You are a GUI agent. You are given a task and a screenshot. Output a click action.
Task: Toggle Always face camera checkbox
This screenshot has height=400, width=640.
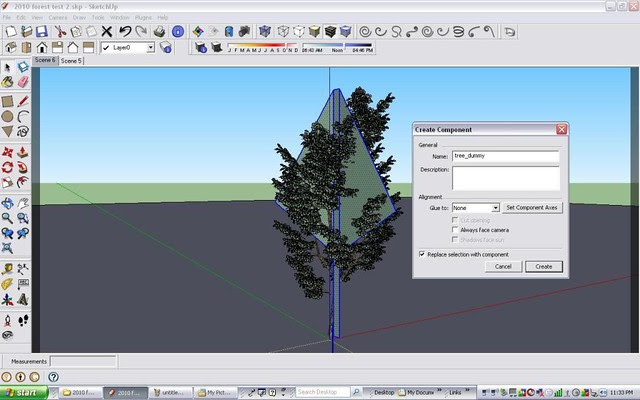[x=455, y=230]
